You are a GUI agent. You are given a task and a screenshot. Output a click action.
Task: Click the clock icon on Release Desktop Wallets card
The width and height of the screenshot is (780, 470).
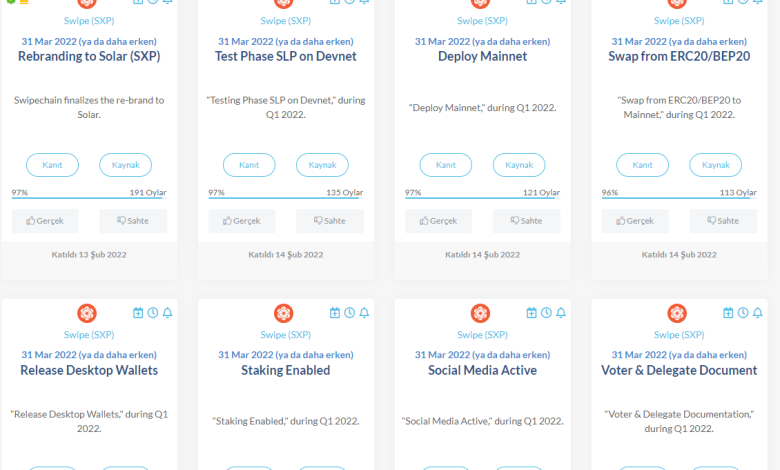[152, 313]
